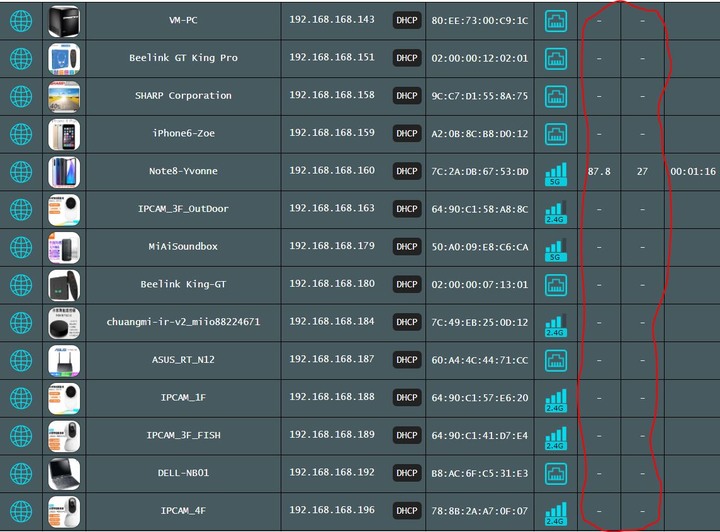The image size is (720, 532).
Task: Click the DHCP badge for 192.168.168.187
Action: coord(407,360)
